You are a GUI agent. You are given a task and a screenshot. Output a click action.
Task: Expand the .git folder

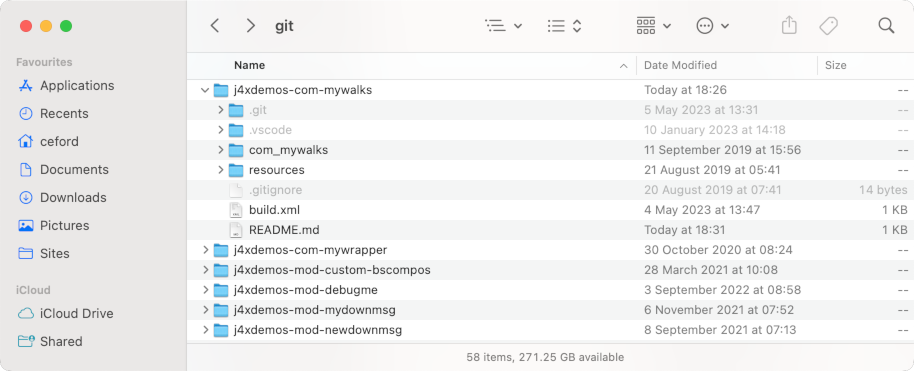pyautogui.click(x=220, y=110)
